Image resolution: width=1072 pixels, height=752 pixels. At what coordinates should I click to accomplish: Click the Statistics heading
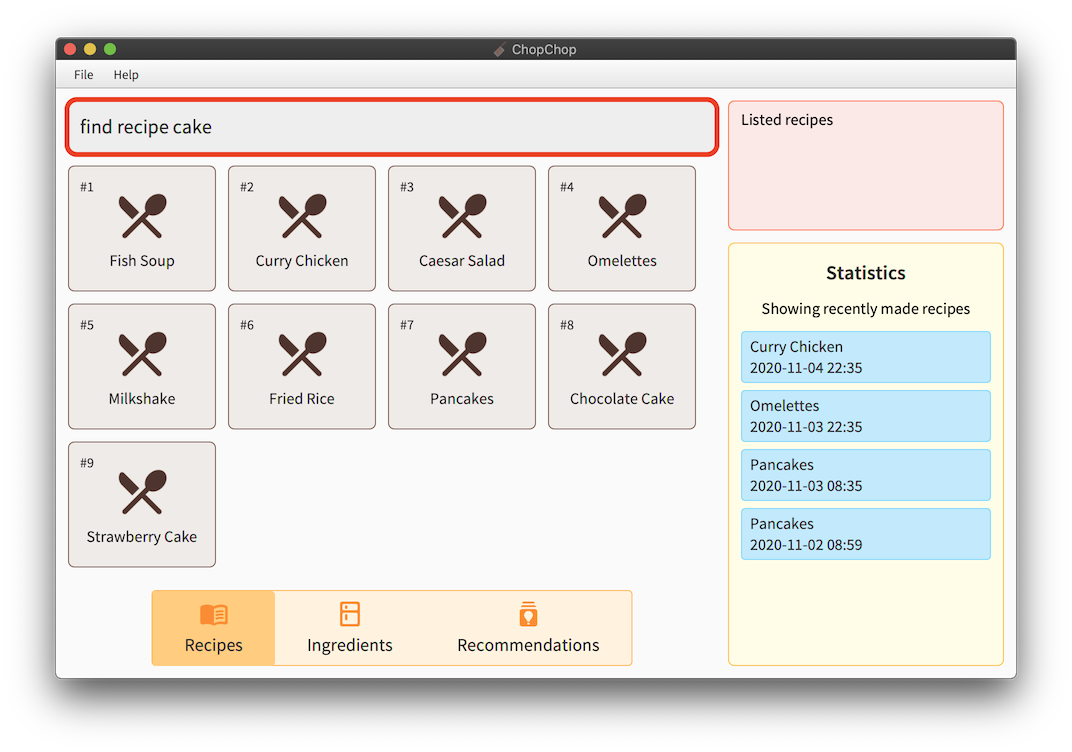[x=866, y=273]
